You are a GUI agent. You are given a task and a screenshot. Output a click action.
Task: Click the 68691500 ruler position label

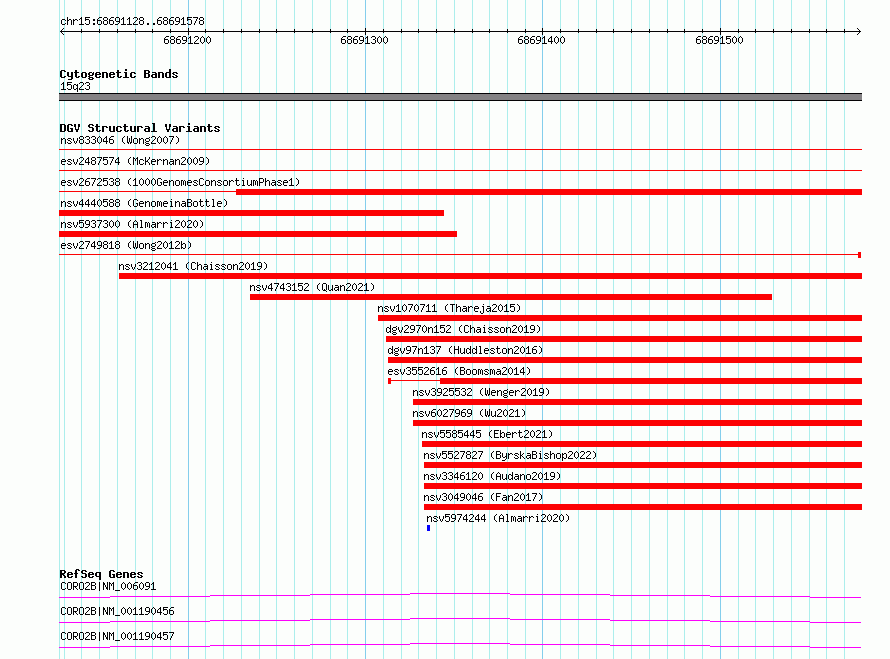click(719, 40)
